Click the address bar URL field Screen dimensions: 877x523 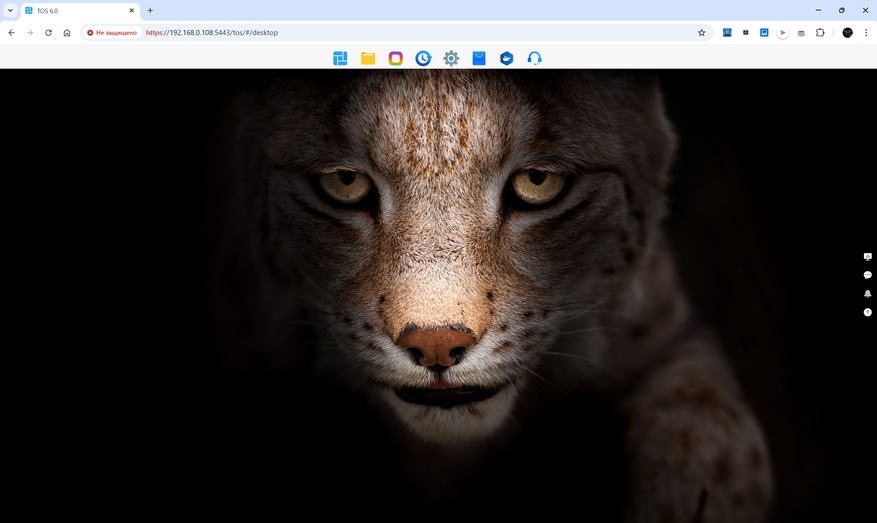click(400, 33)
